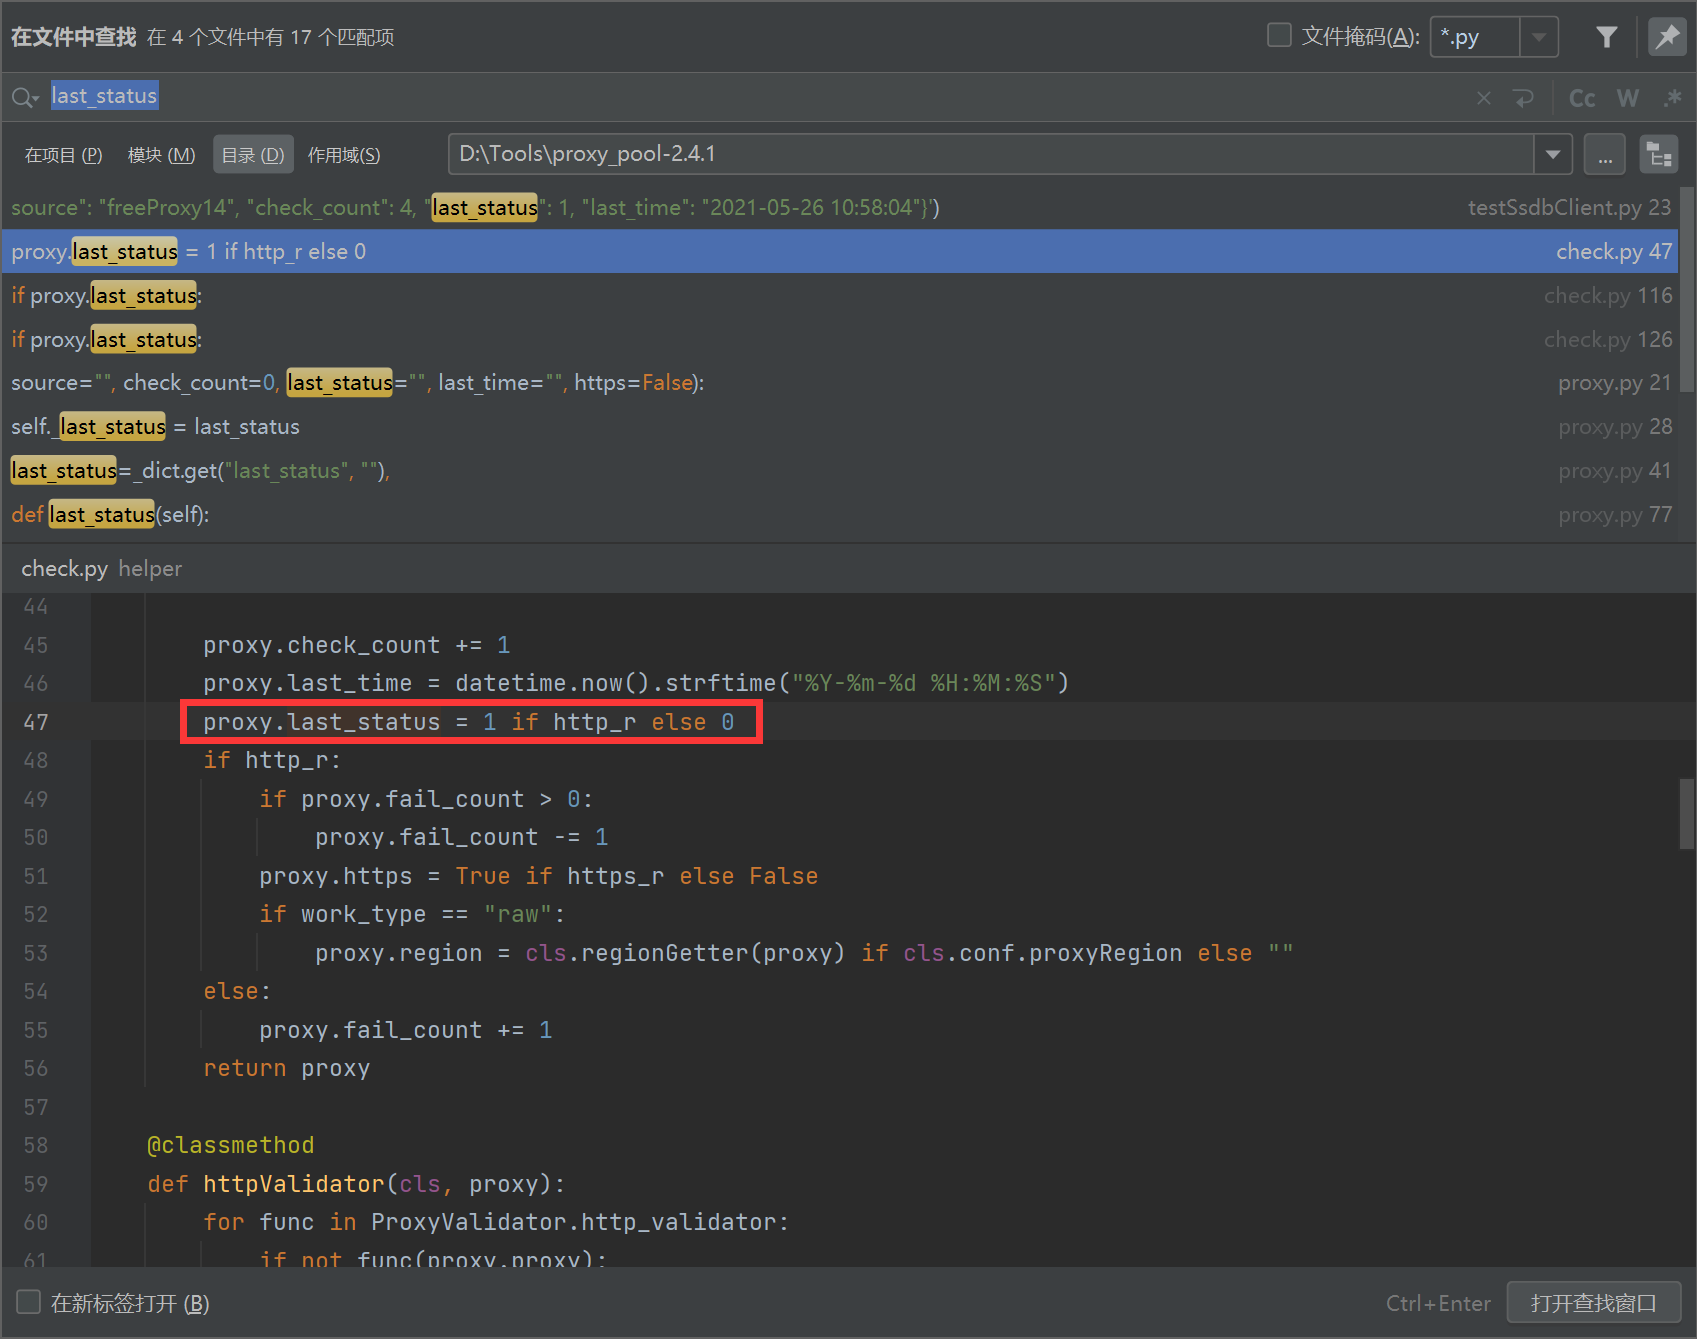Enable the 文件掩码(A) checkbox

point(1279,34)
